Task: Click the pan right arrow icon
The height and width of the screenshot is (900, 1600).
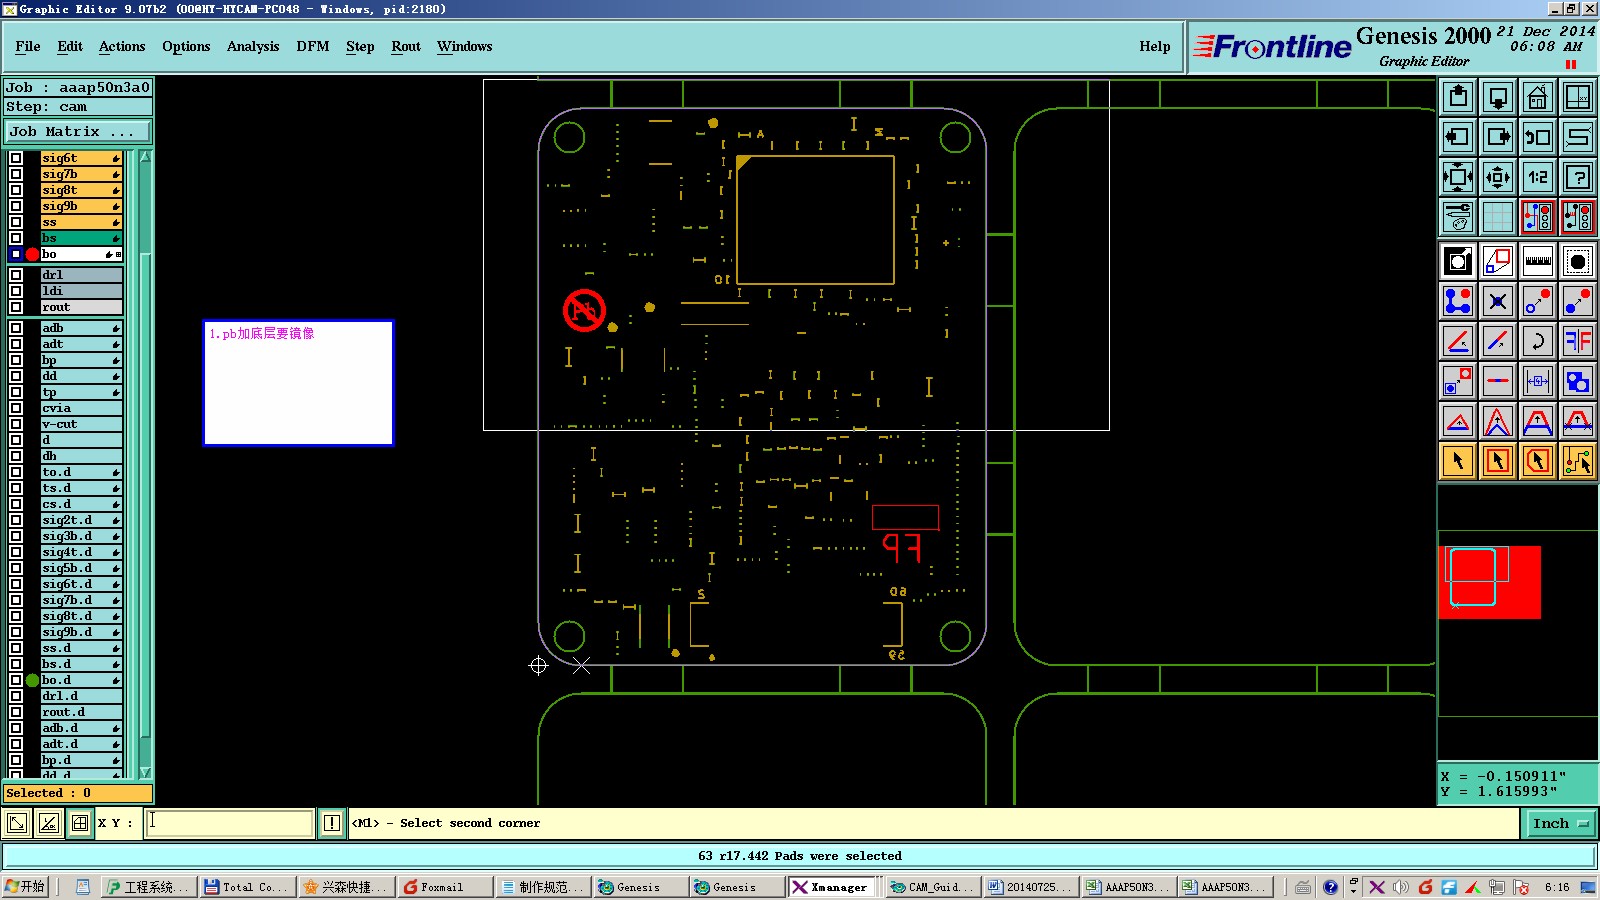Action: (1498, 137)
